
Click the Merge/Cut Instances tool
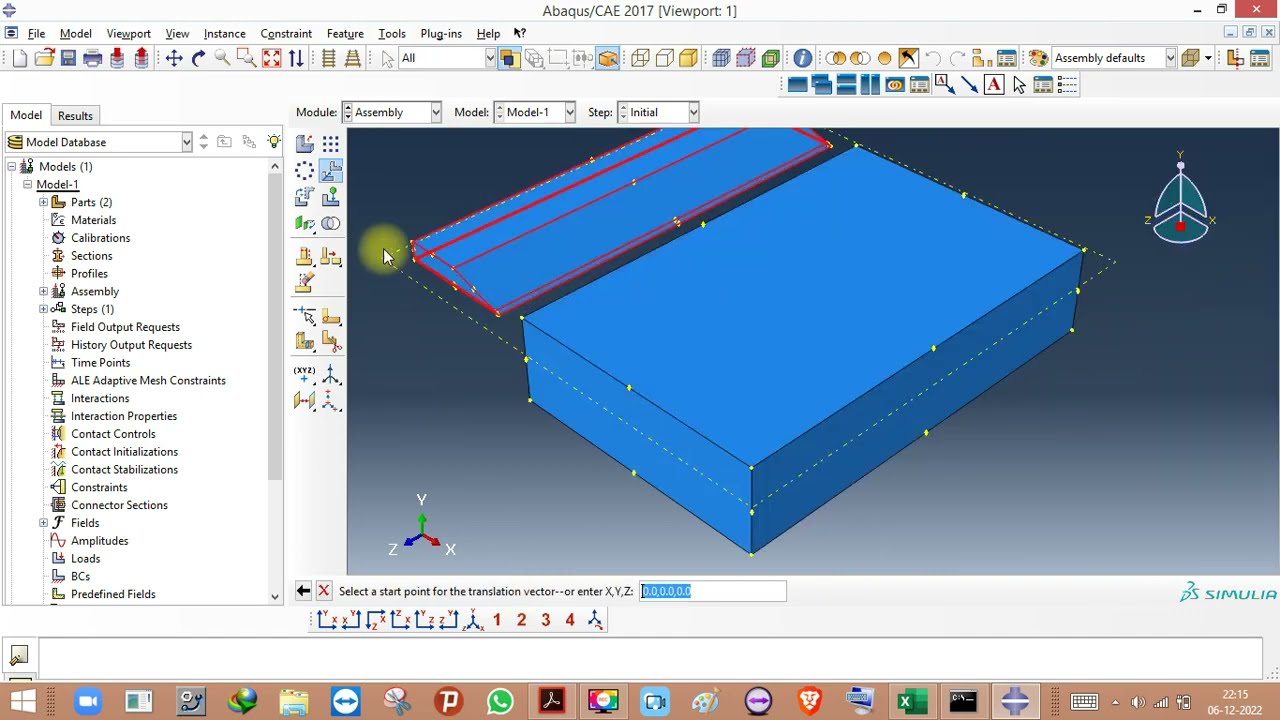point(331,223)
